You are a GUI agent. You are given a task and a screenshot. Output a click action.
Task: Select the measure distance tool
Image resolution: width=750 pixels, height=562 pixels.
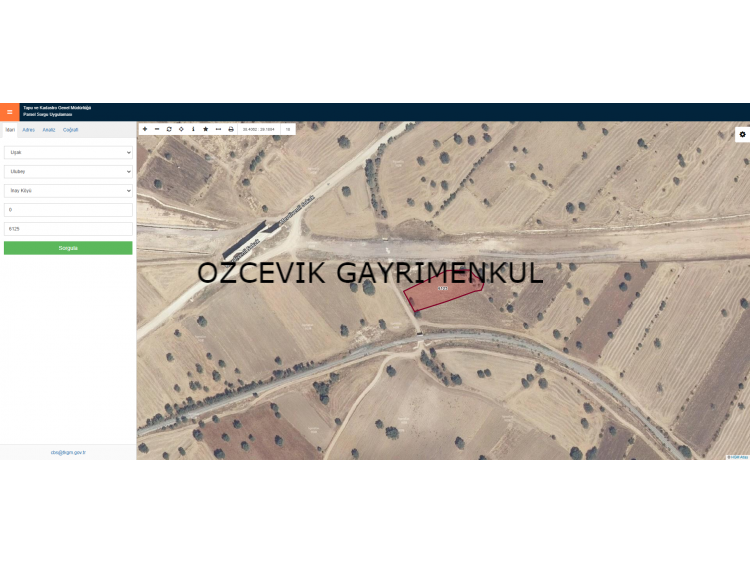(218, 129)
